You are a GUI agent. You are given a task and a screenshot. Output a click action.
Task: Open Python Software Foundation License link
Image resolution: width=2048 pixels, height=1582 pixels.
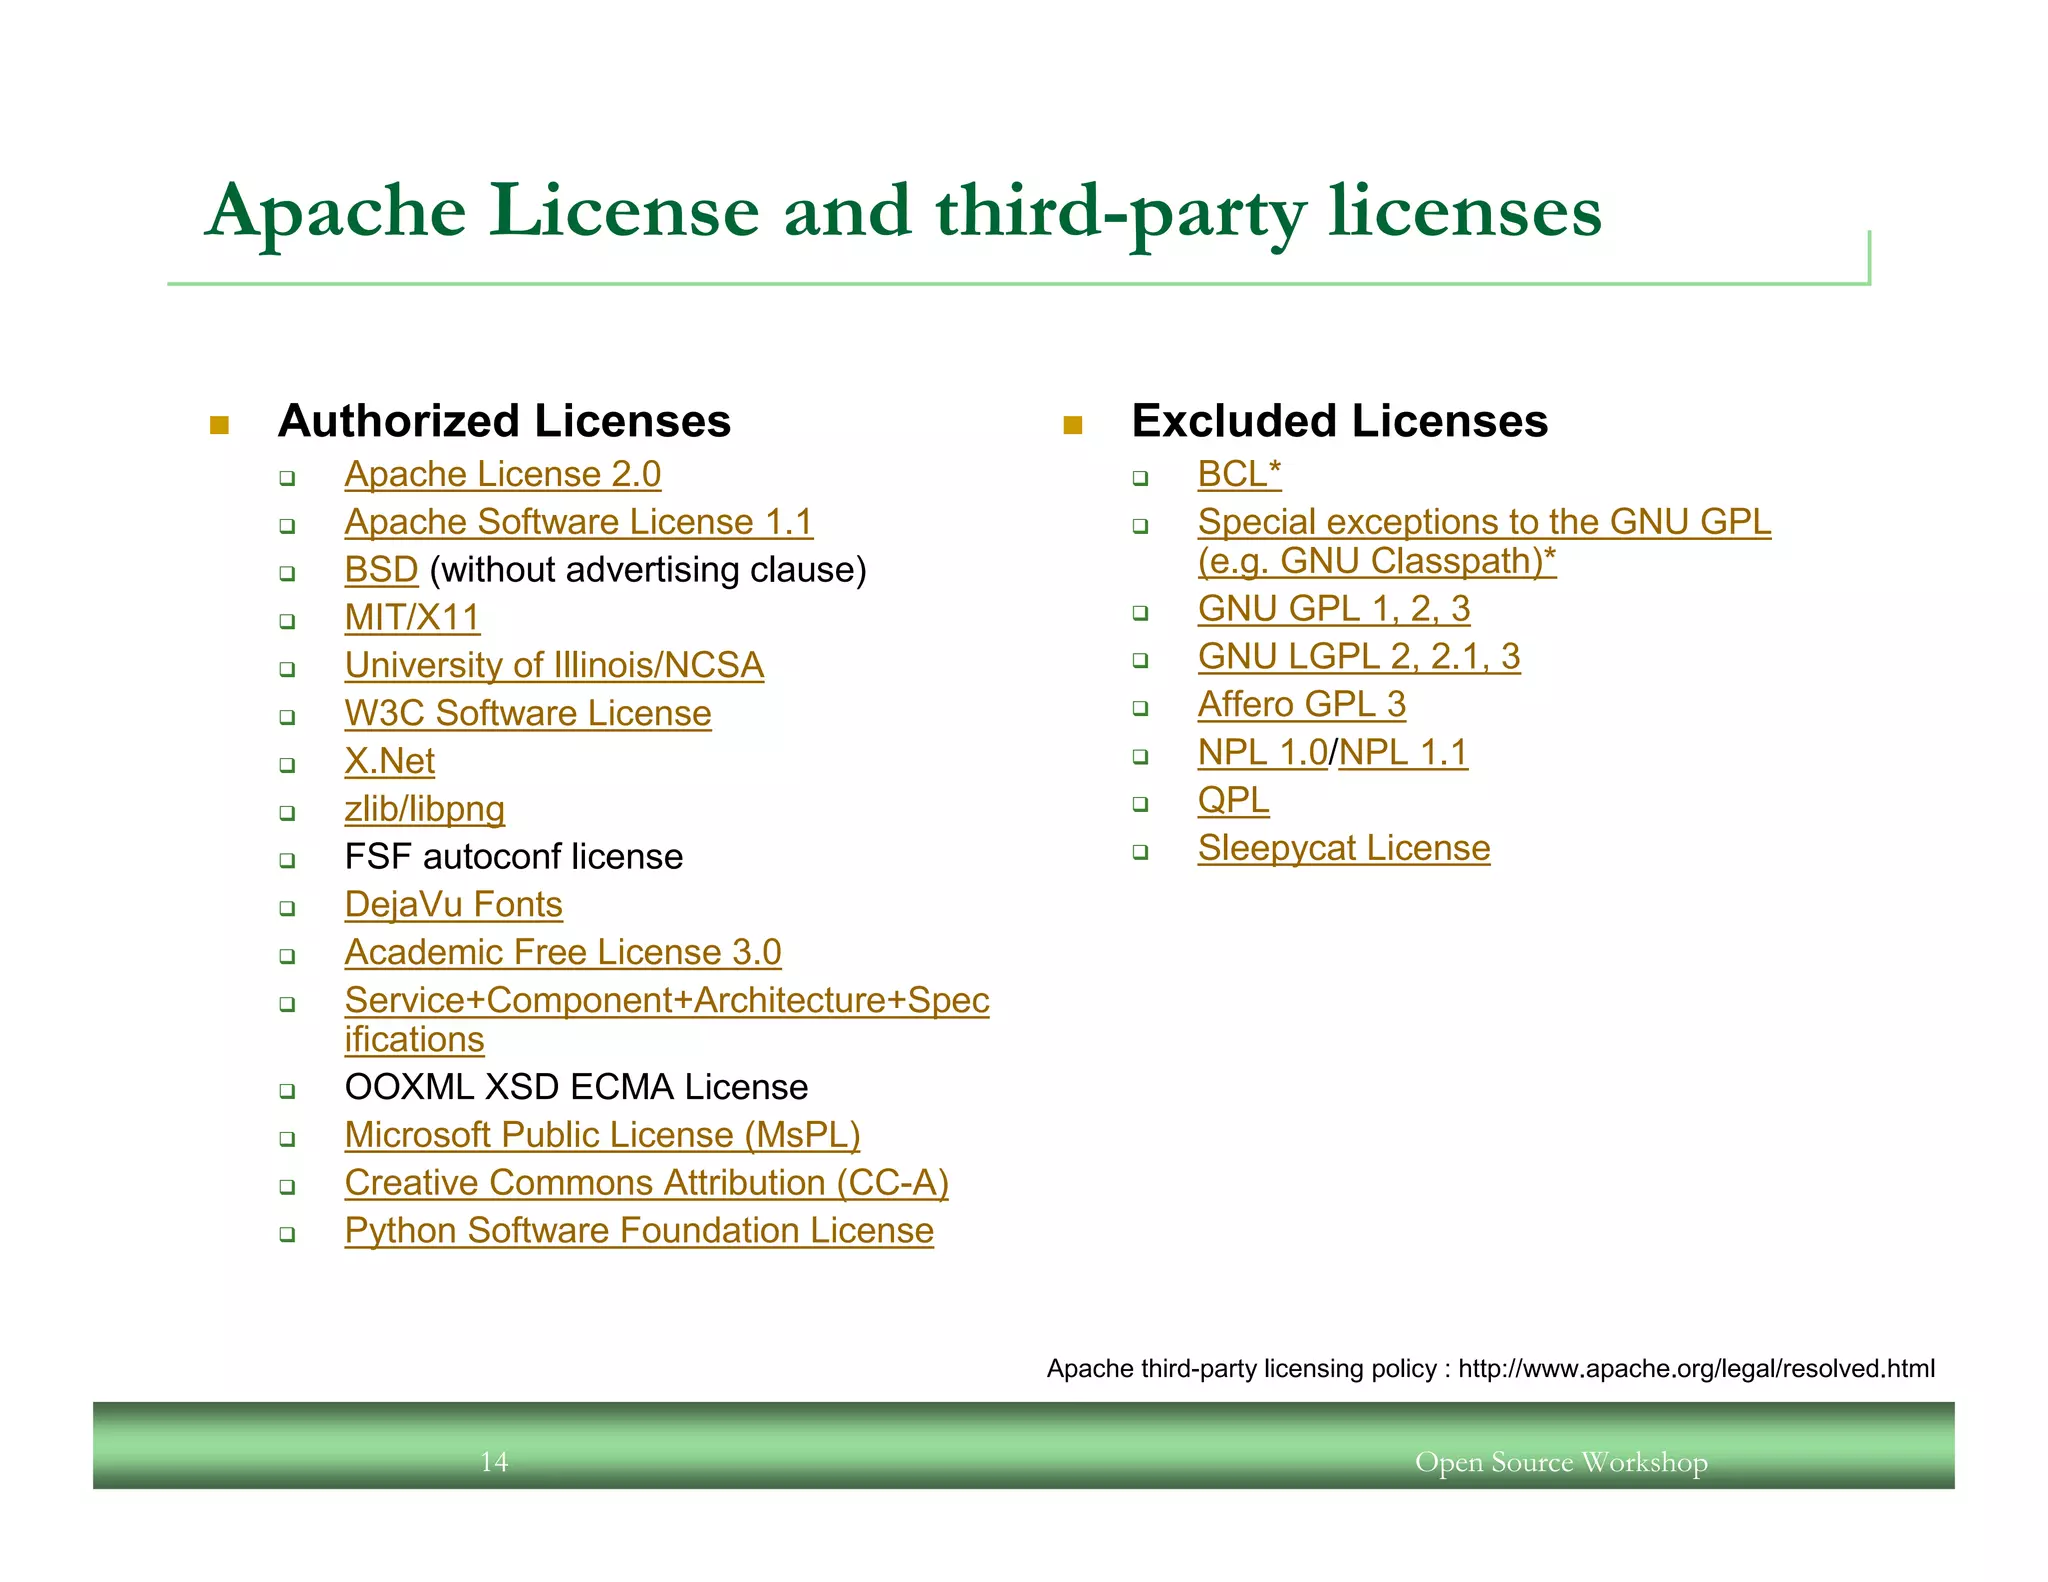click(x=639, y=1231)
